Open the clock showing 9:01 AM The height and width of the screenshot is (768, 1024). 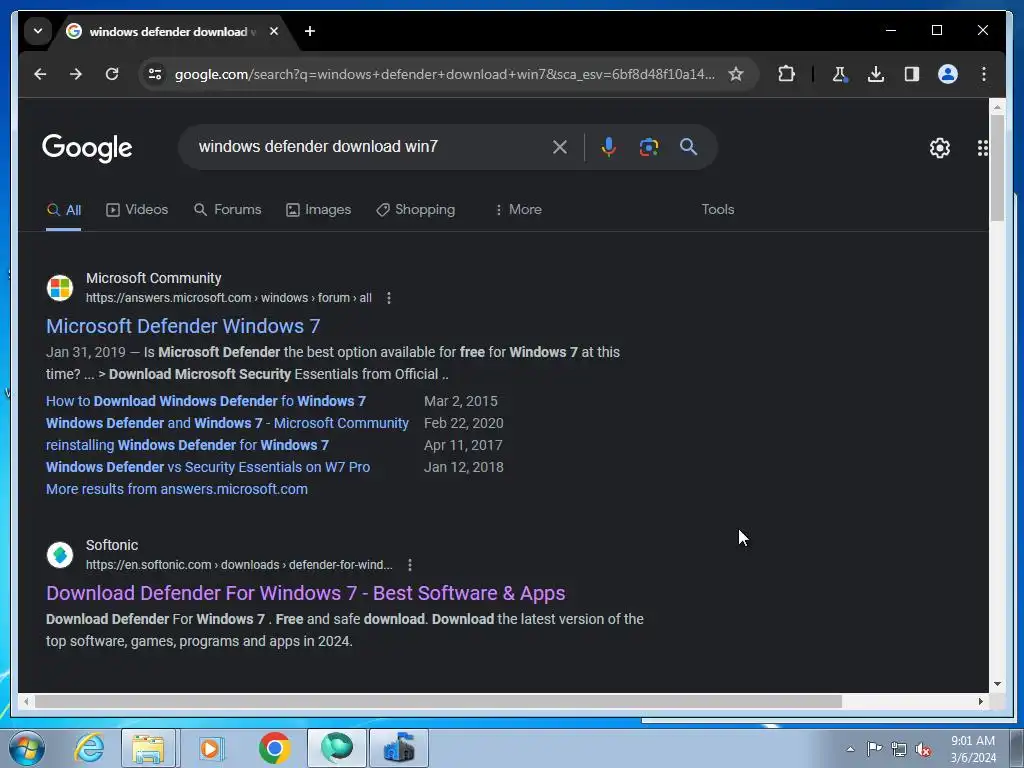click(973, 749)
